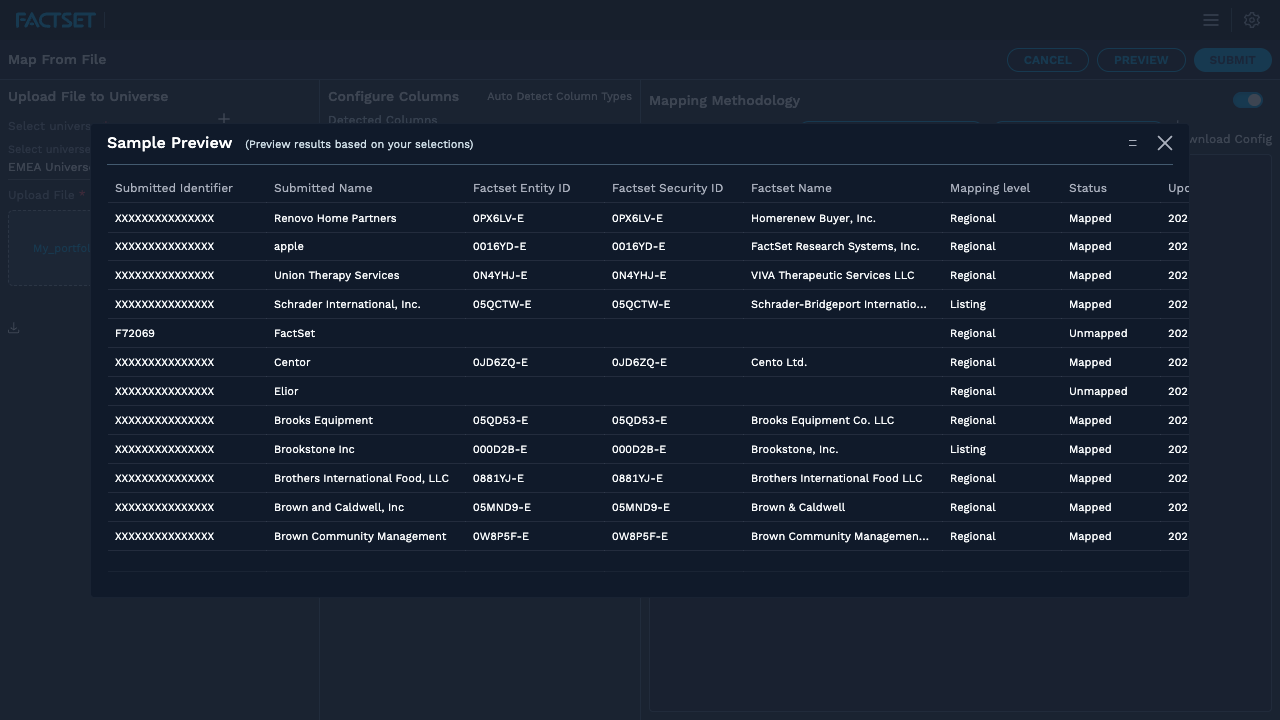Click the download icon in left panel
1280x720 pixels.
pos(14,328)
